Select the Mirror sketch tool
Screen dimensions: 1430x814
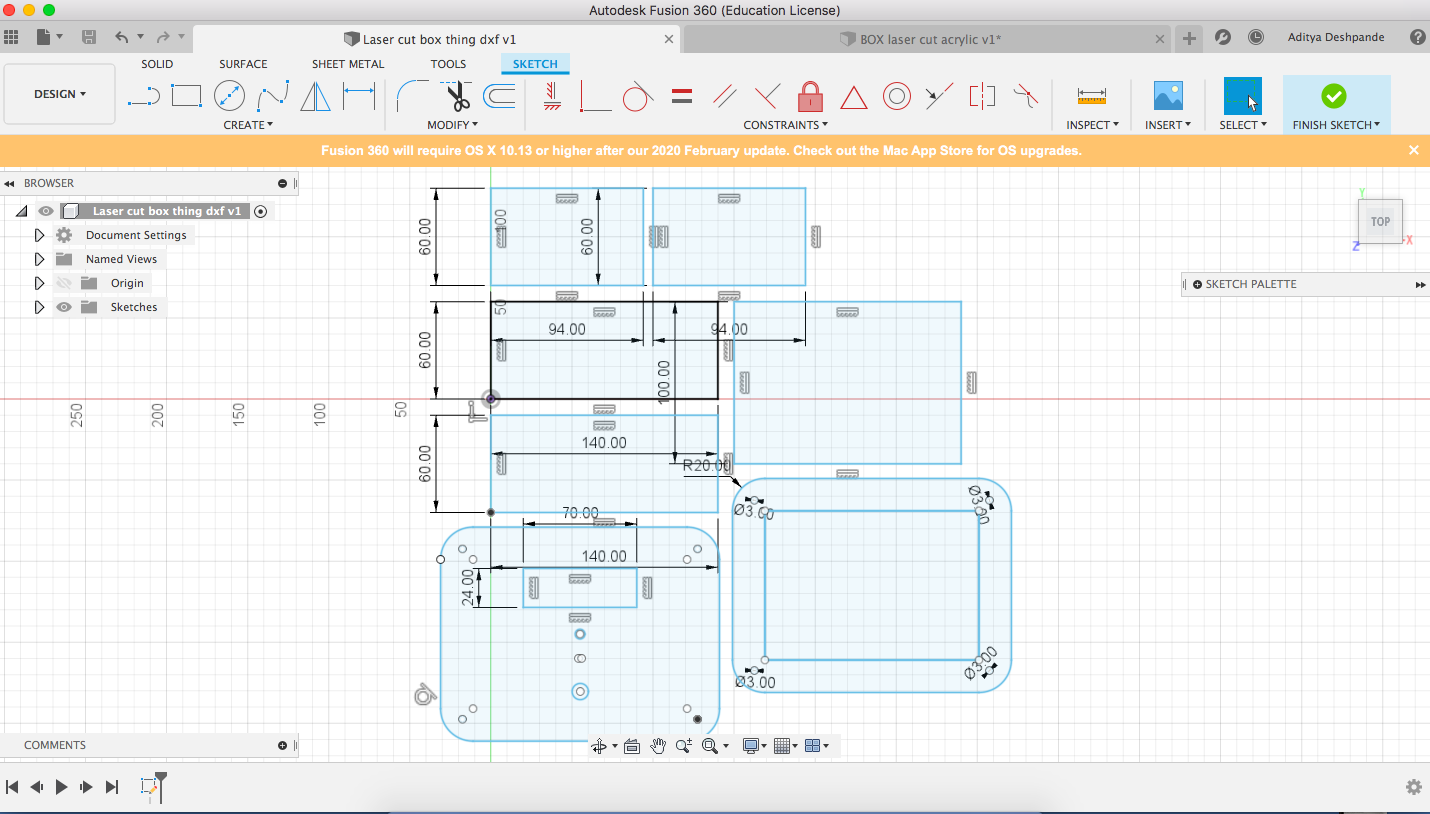316,96
